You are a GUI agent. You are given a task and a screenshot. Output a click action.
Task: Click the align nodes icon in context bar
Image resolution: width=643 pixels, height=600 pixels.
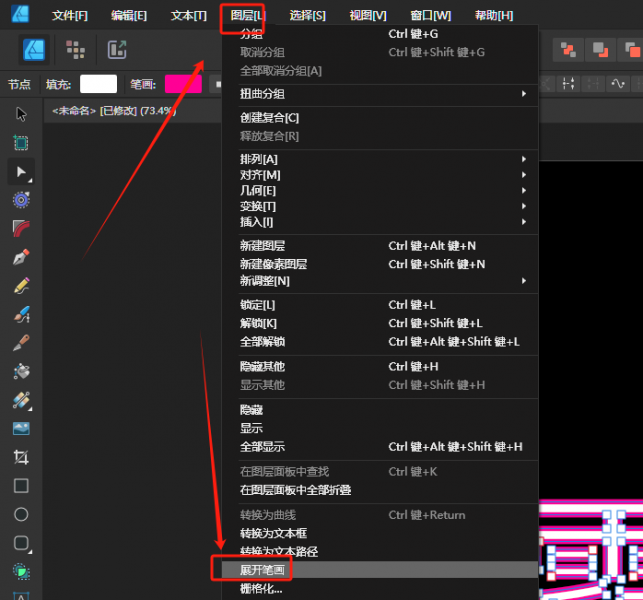pos(568,84)
